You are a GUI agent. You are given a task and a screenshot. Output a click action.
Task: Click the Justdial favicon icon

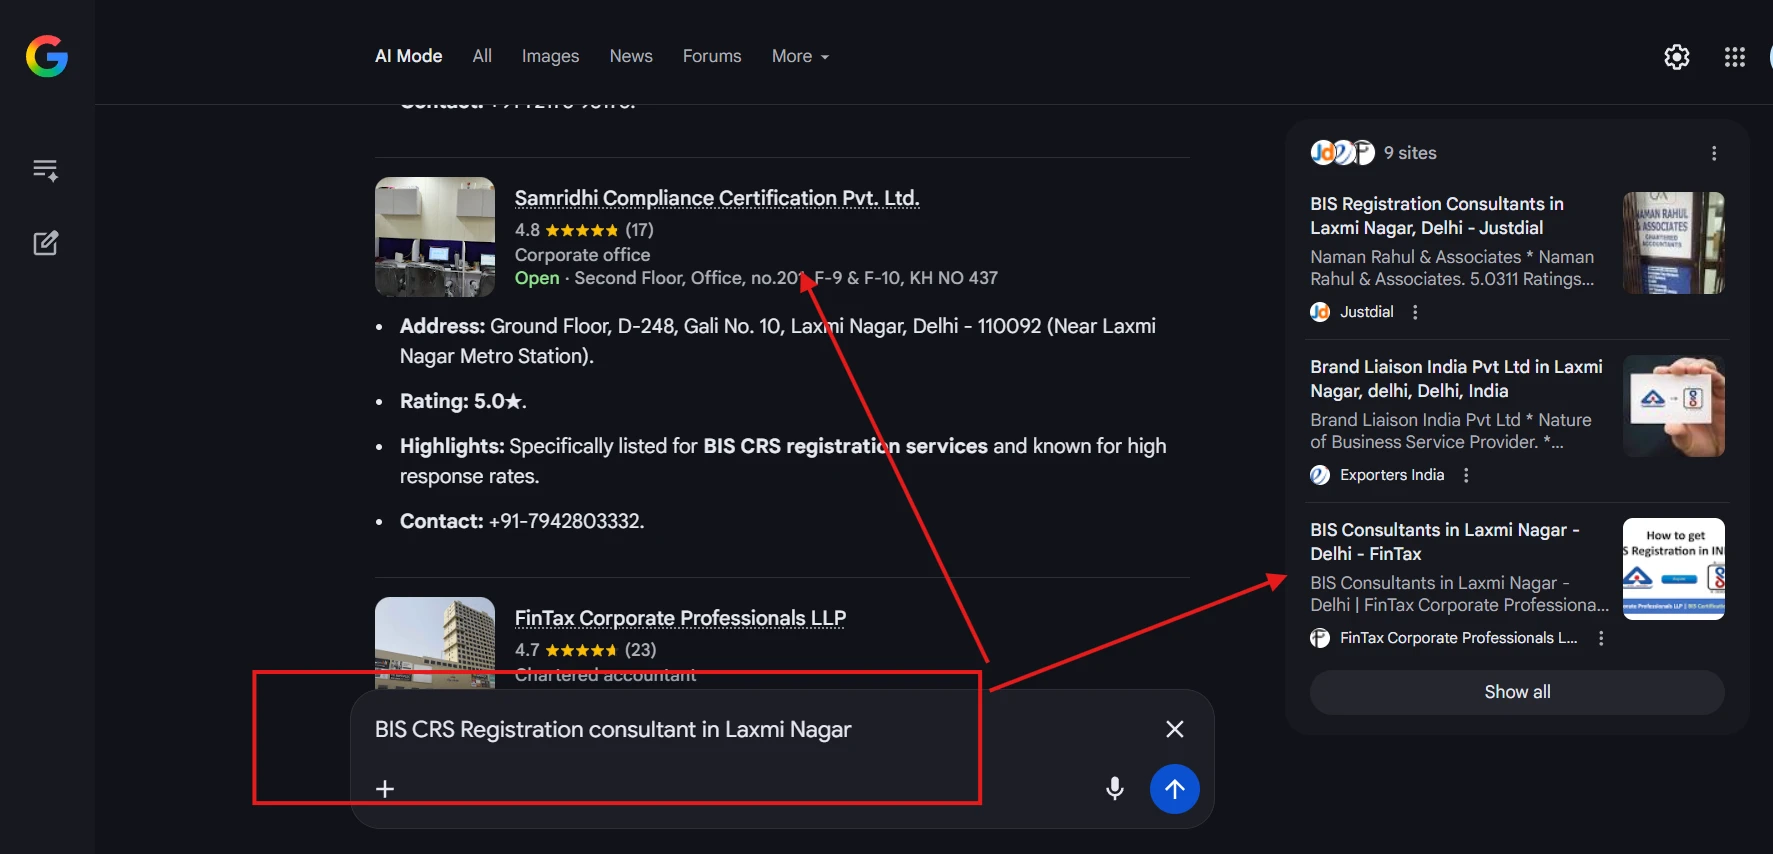[x=1320, y=312]
